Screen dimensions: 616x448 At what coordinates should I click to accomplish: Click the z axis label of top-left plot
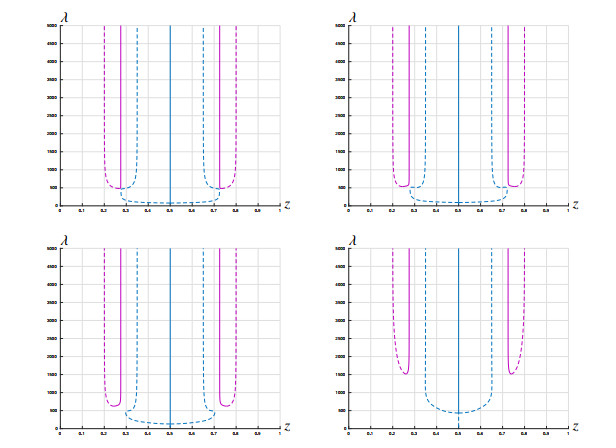tap(289, 205)
